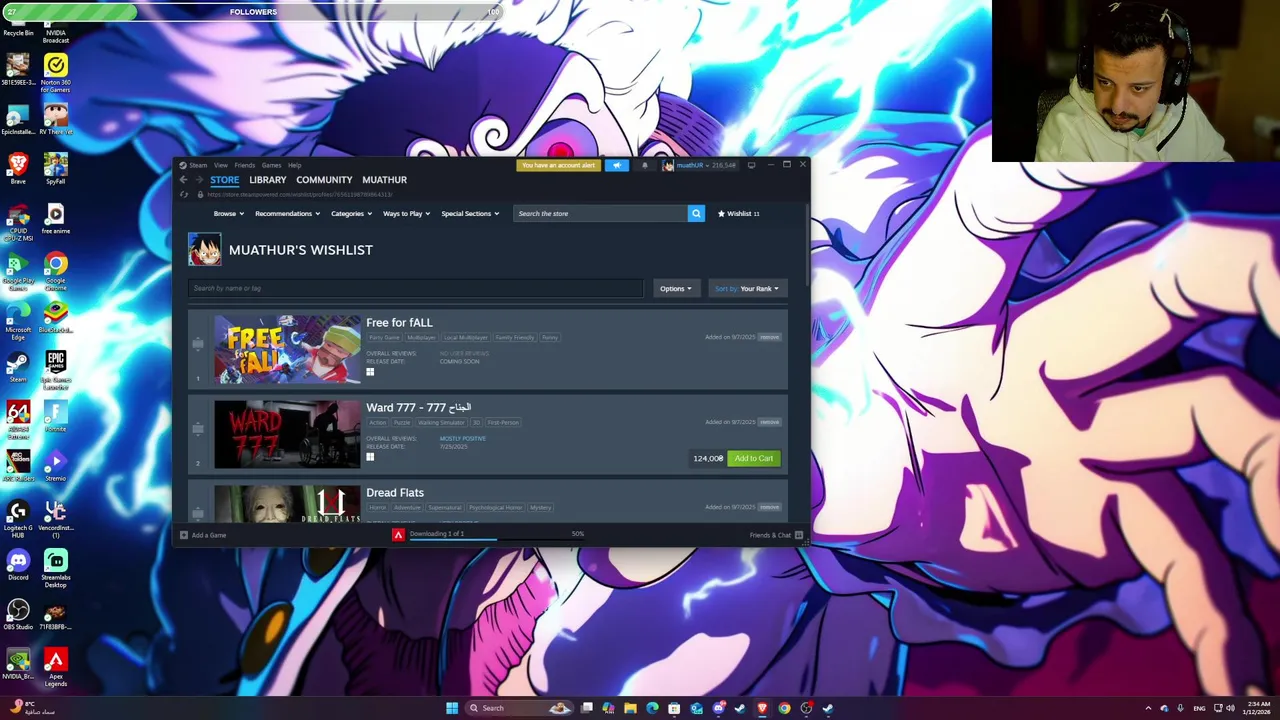Viewport: 1280px width, 720px height.
Task: Click the Luffy avatar beside wishlist title
Action: 205,250
